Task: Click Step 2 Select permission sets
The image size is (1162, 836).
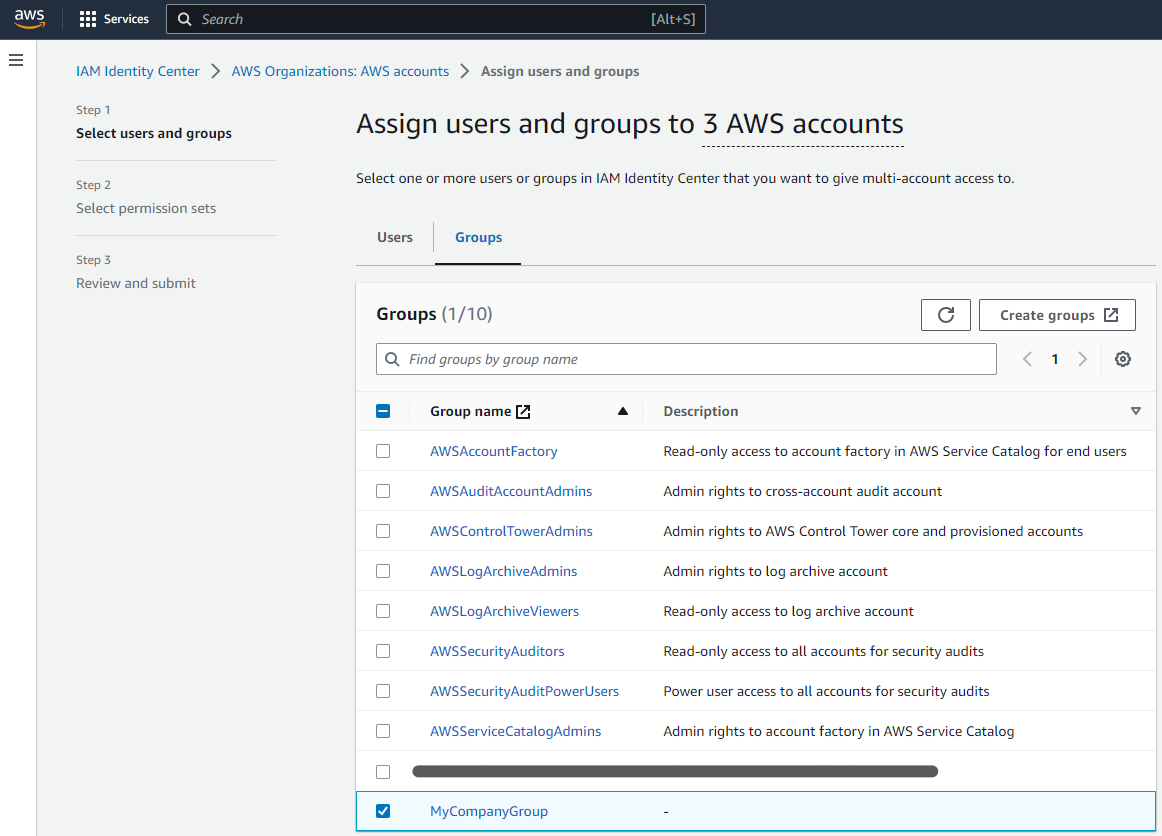Action: [146, 208]
